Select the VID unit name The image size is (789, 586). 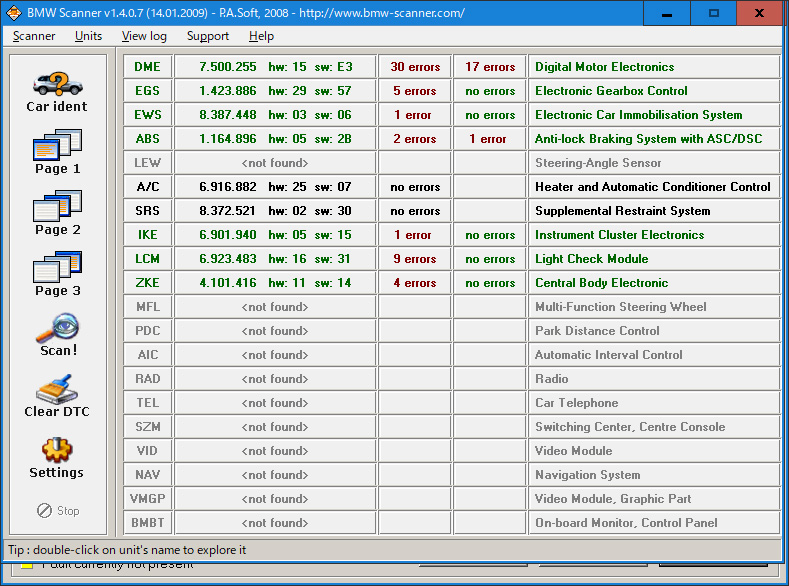click(x=148, y=451)
